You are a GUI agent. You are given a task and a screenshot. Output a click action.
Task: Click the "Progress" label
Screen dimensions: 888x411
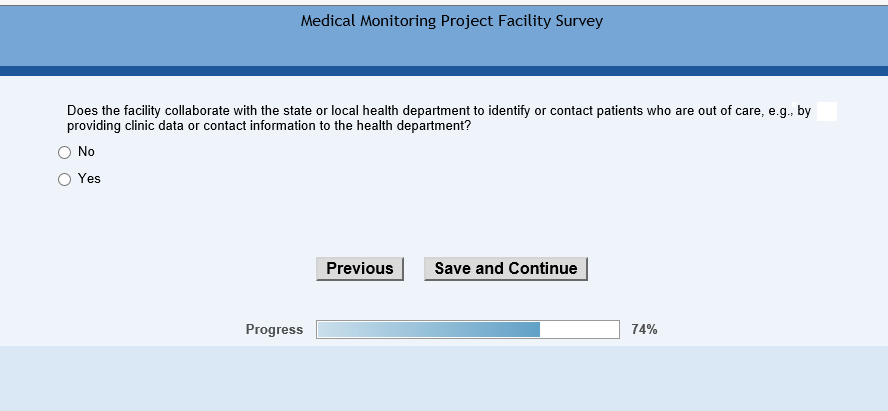point(274,330)
